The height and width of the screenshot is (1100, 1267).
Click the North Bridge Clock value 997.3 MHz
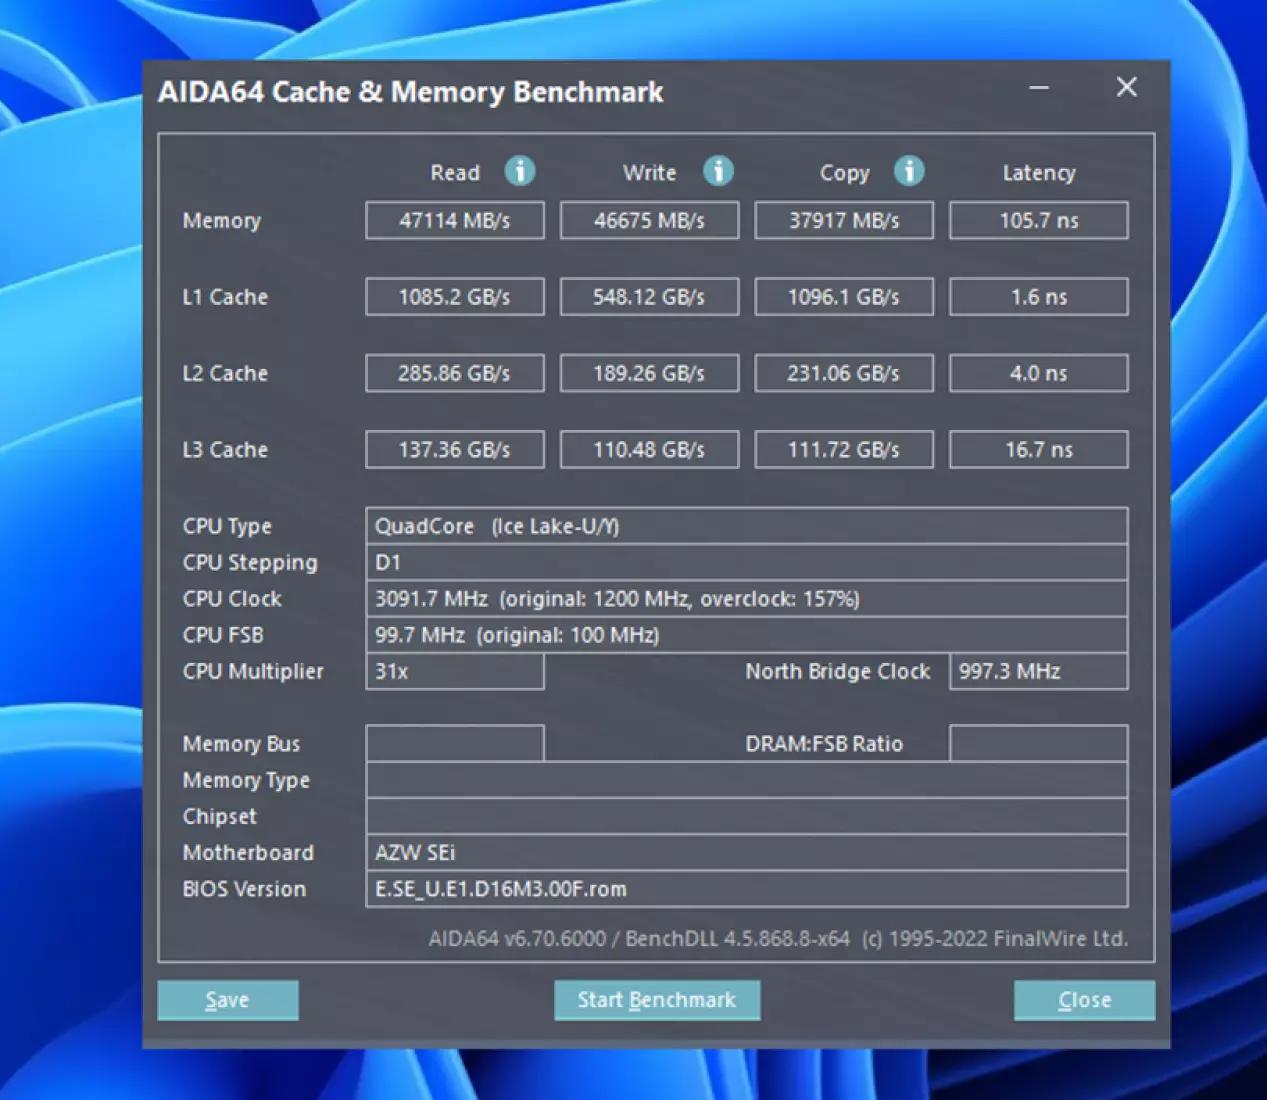coord(1039,671)
